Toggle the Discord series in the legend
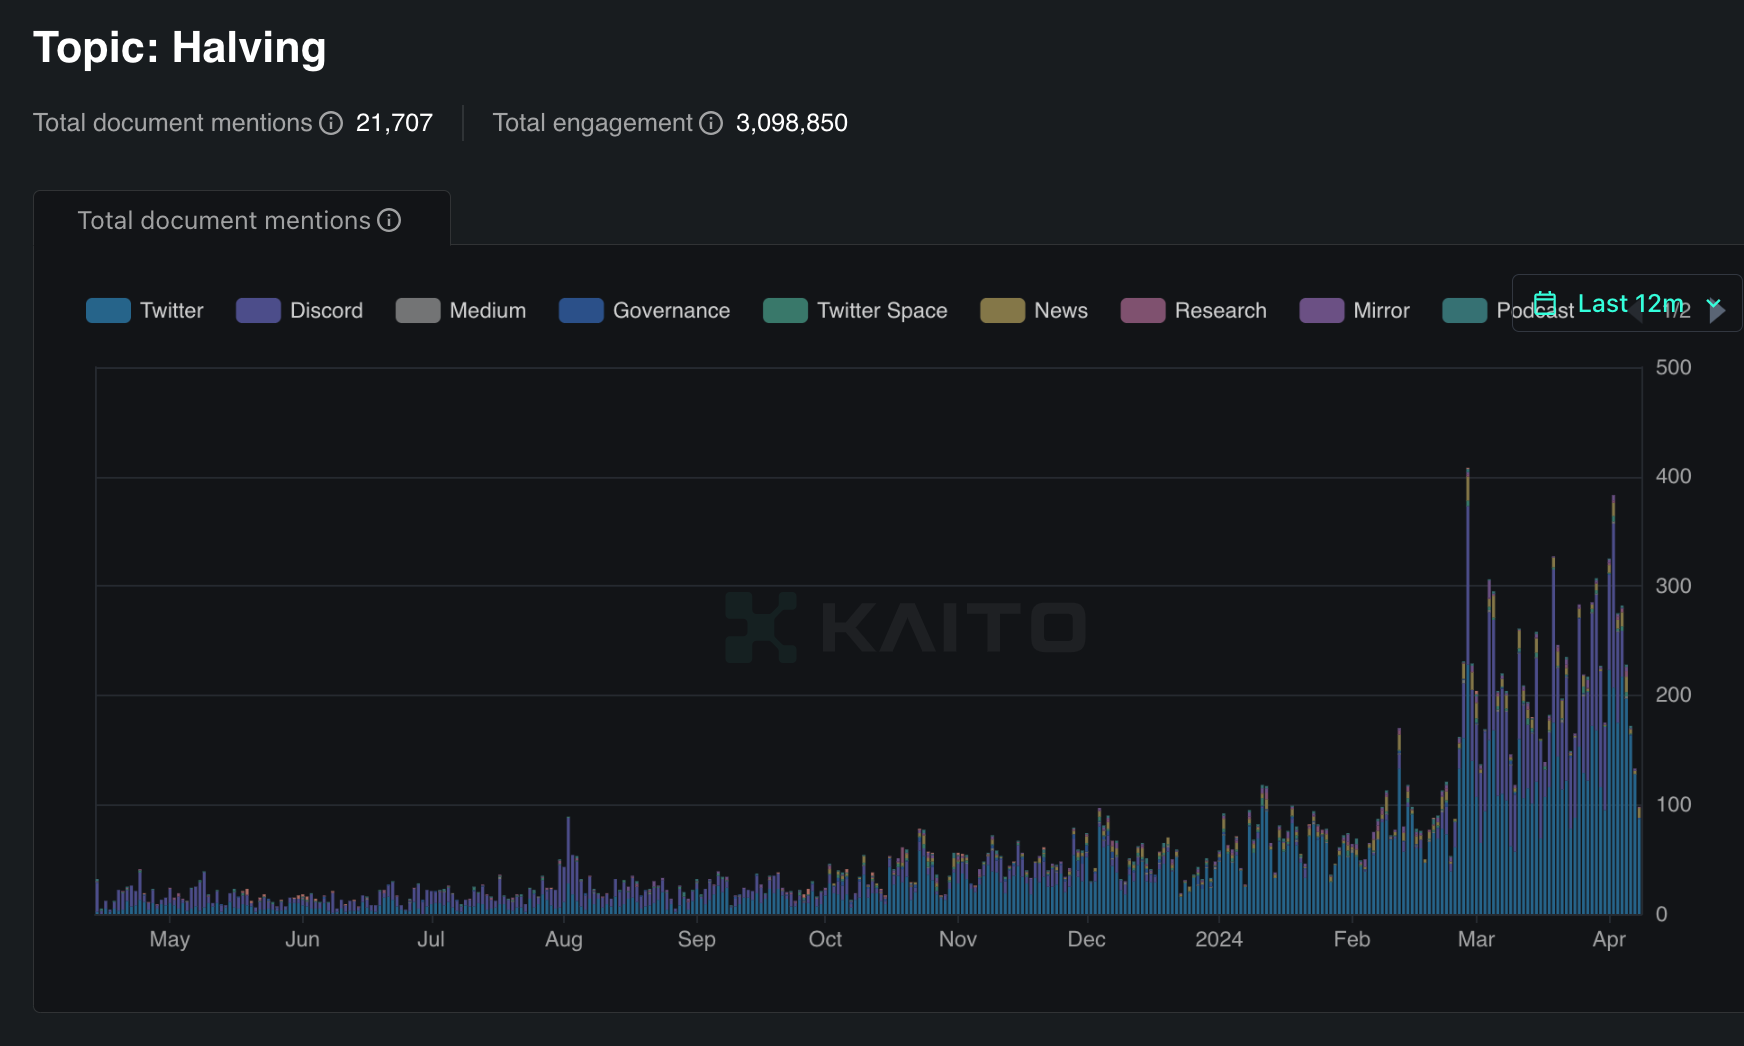 click(300, 311)
